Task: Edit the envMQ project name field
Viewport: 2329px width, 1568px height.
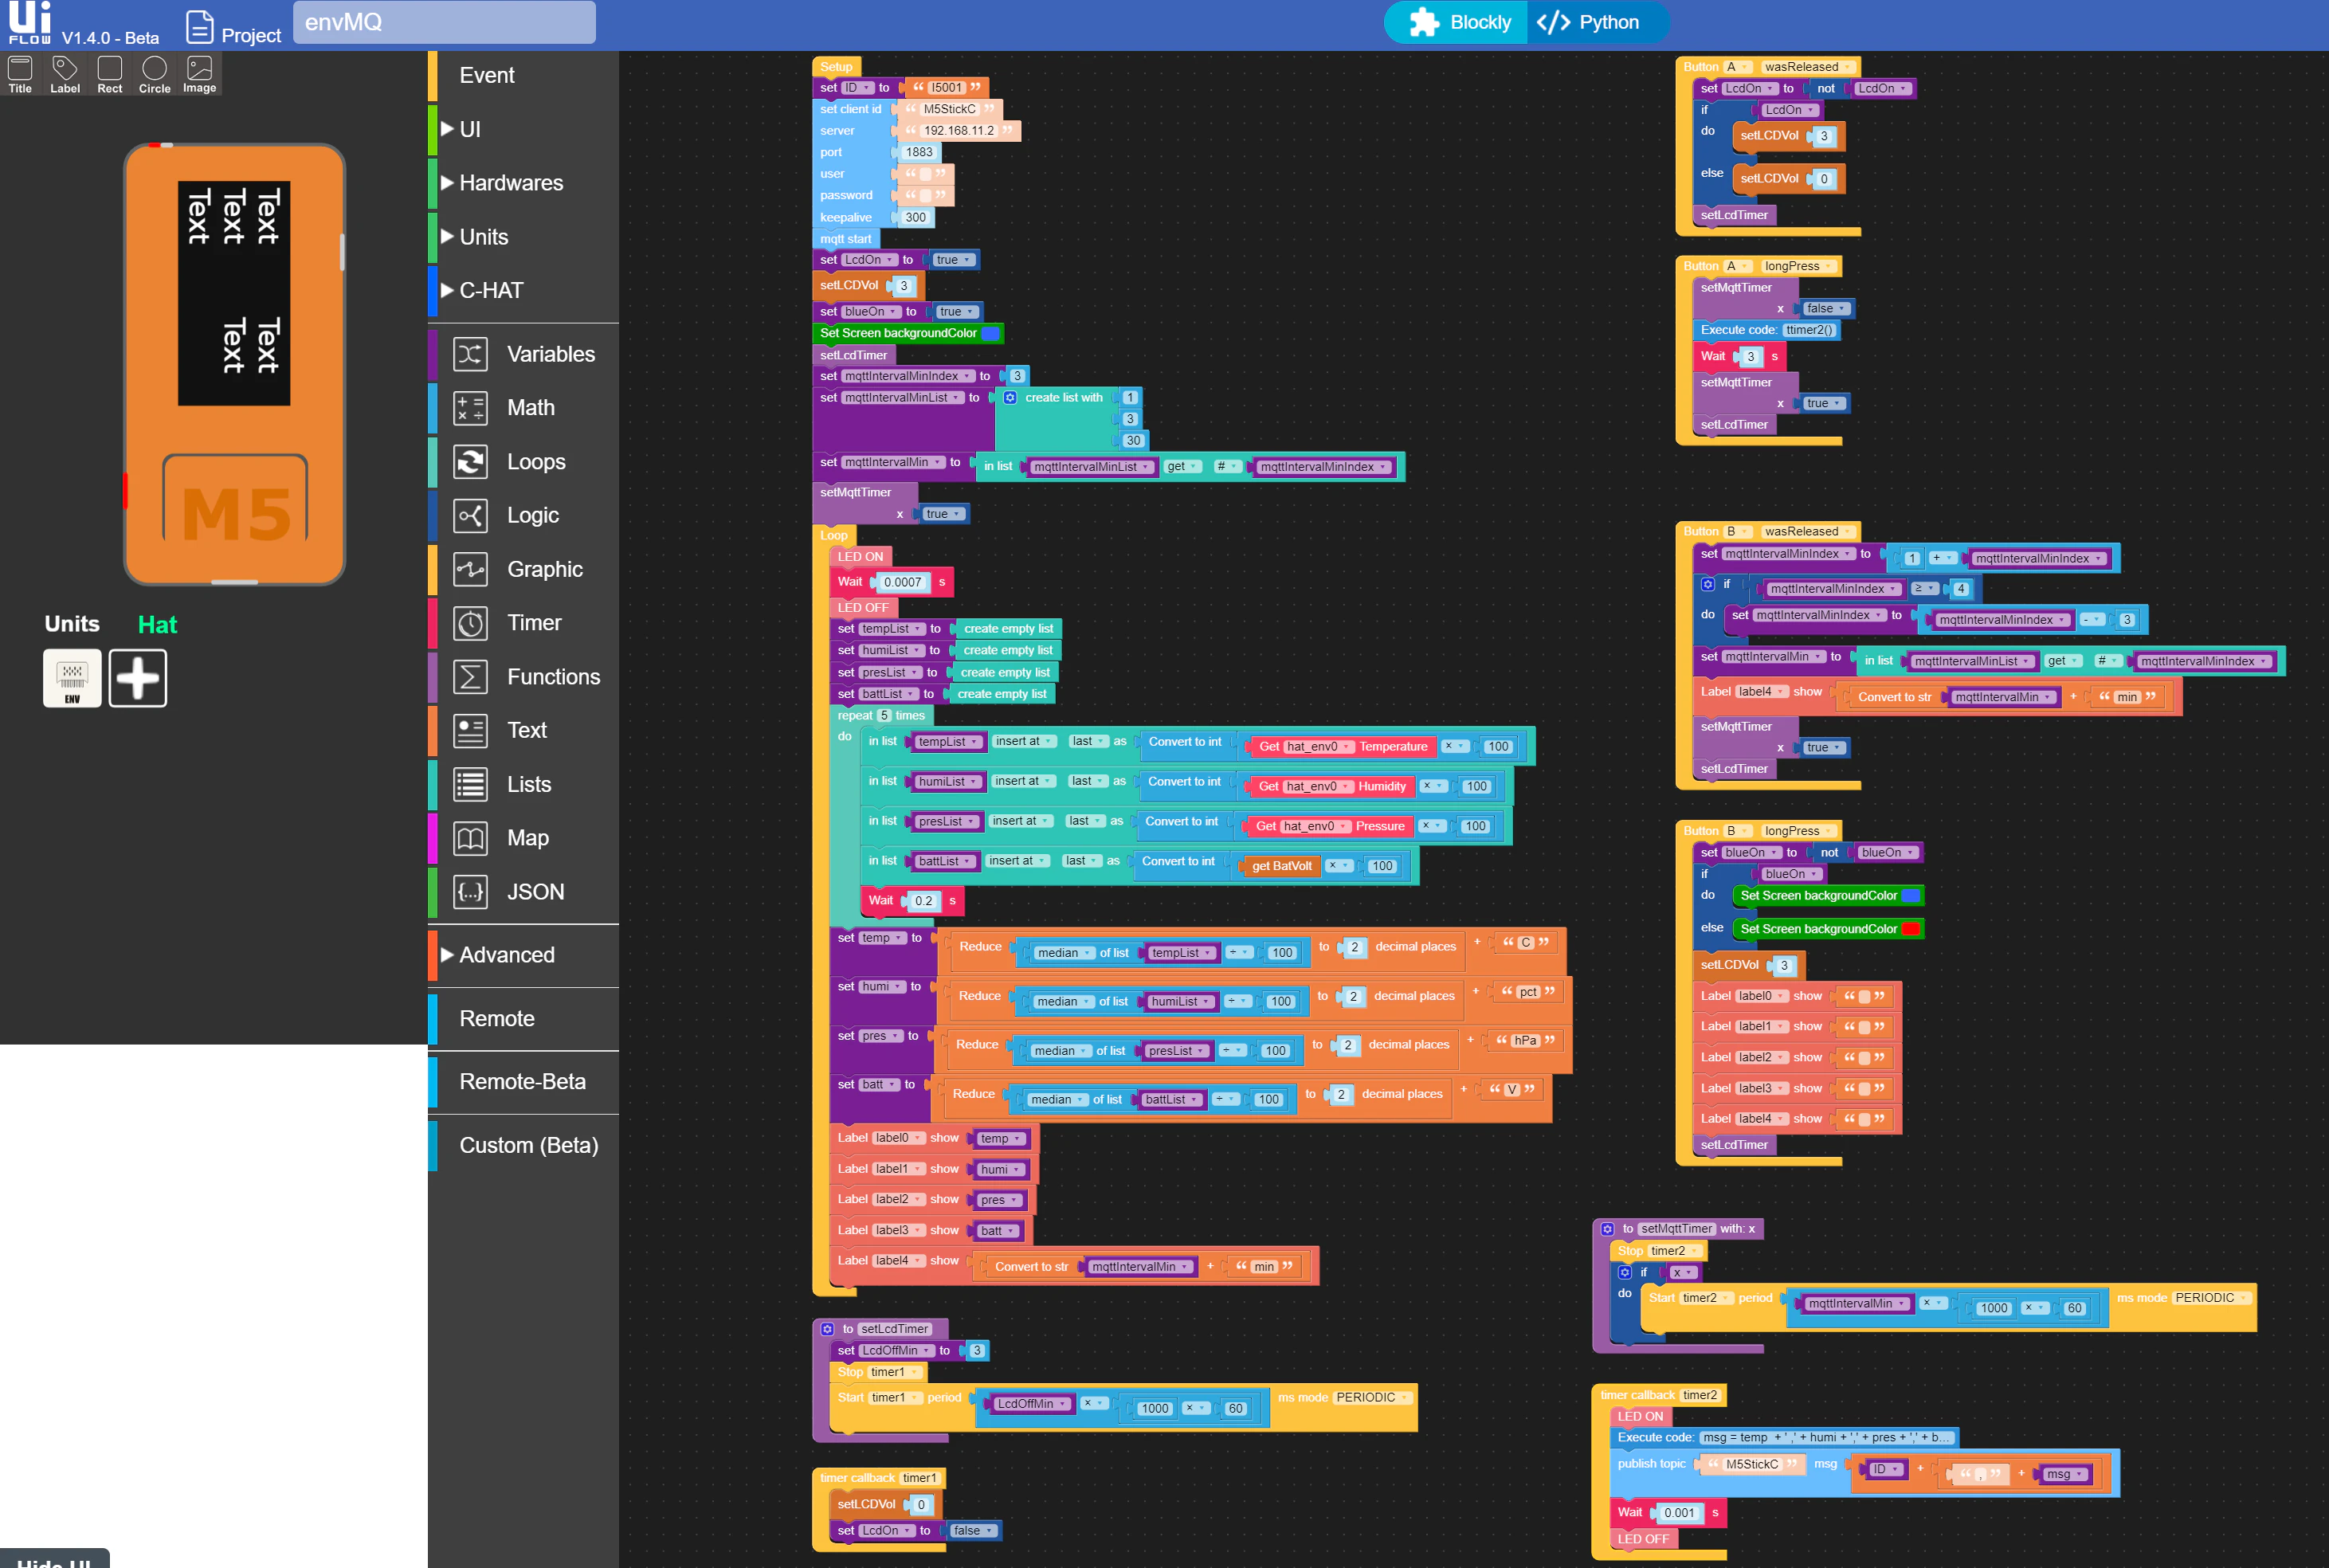Action: 444,22
